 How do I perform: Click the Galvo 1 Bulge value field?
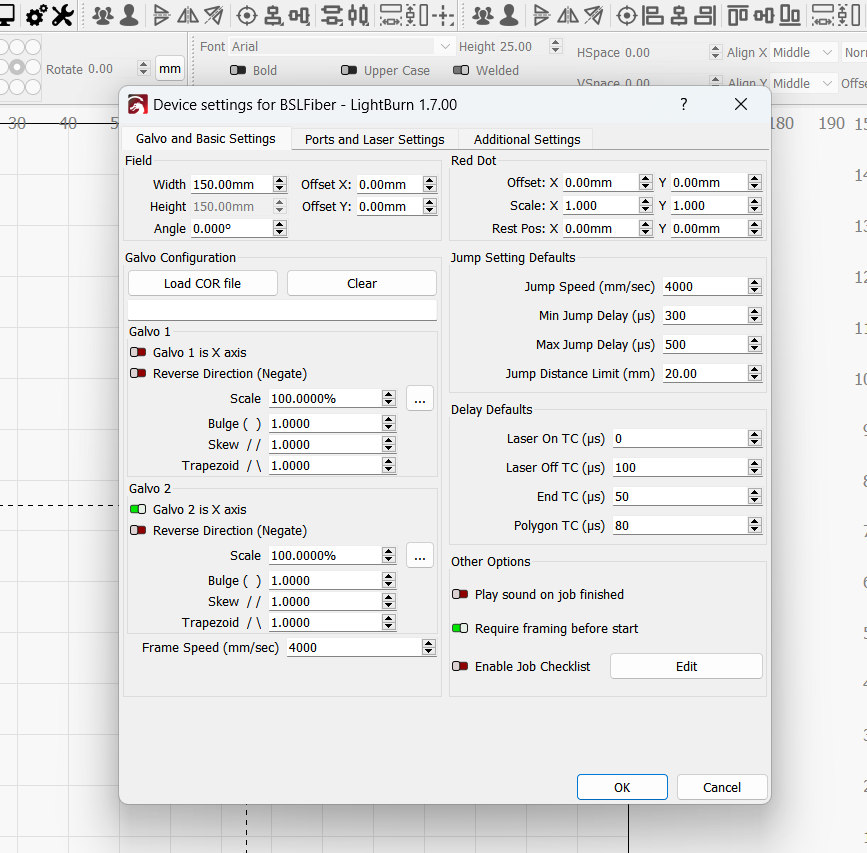pyautogui.click(x=326, y=423)
